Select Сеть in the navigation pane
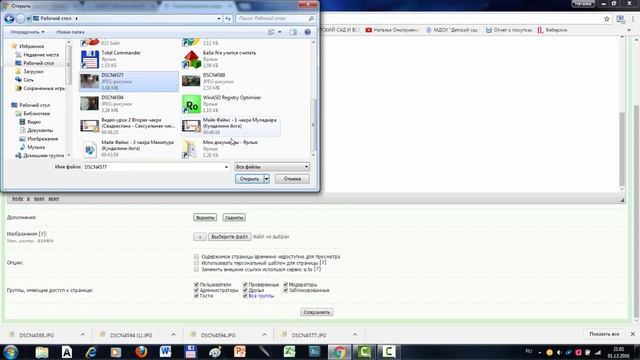This screenshot has height=360, width=640. [28, 80]
